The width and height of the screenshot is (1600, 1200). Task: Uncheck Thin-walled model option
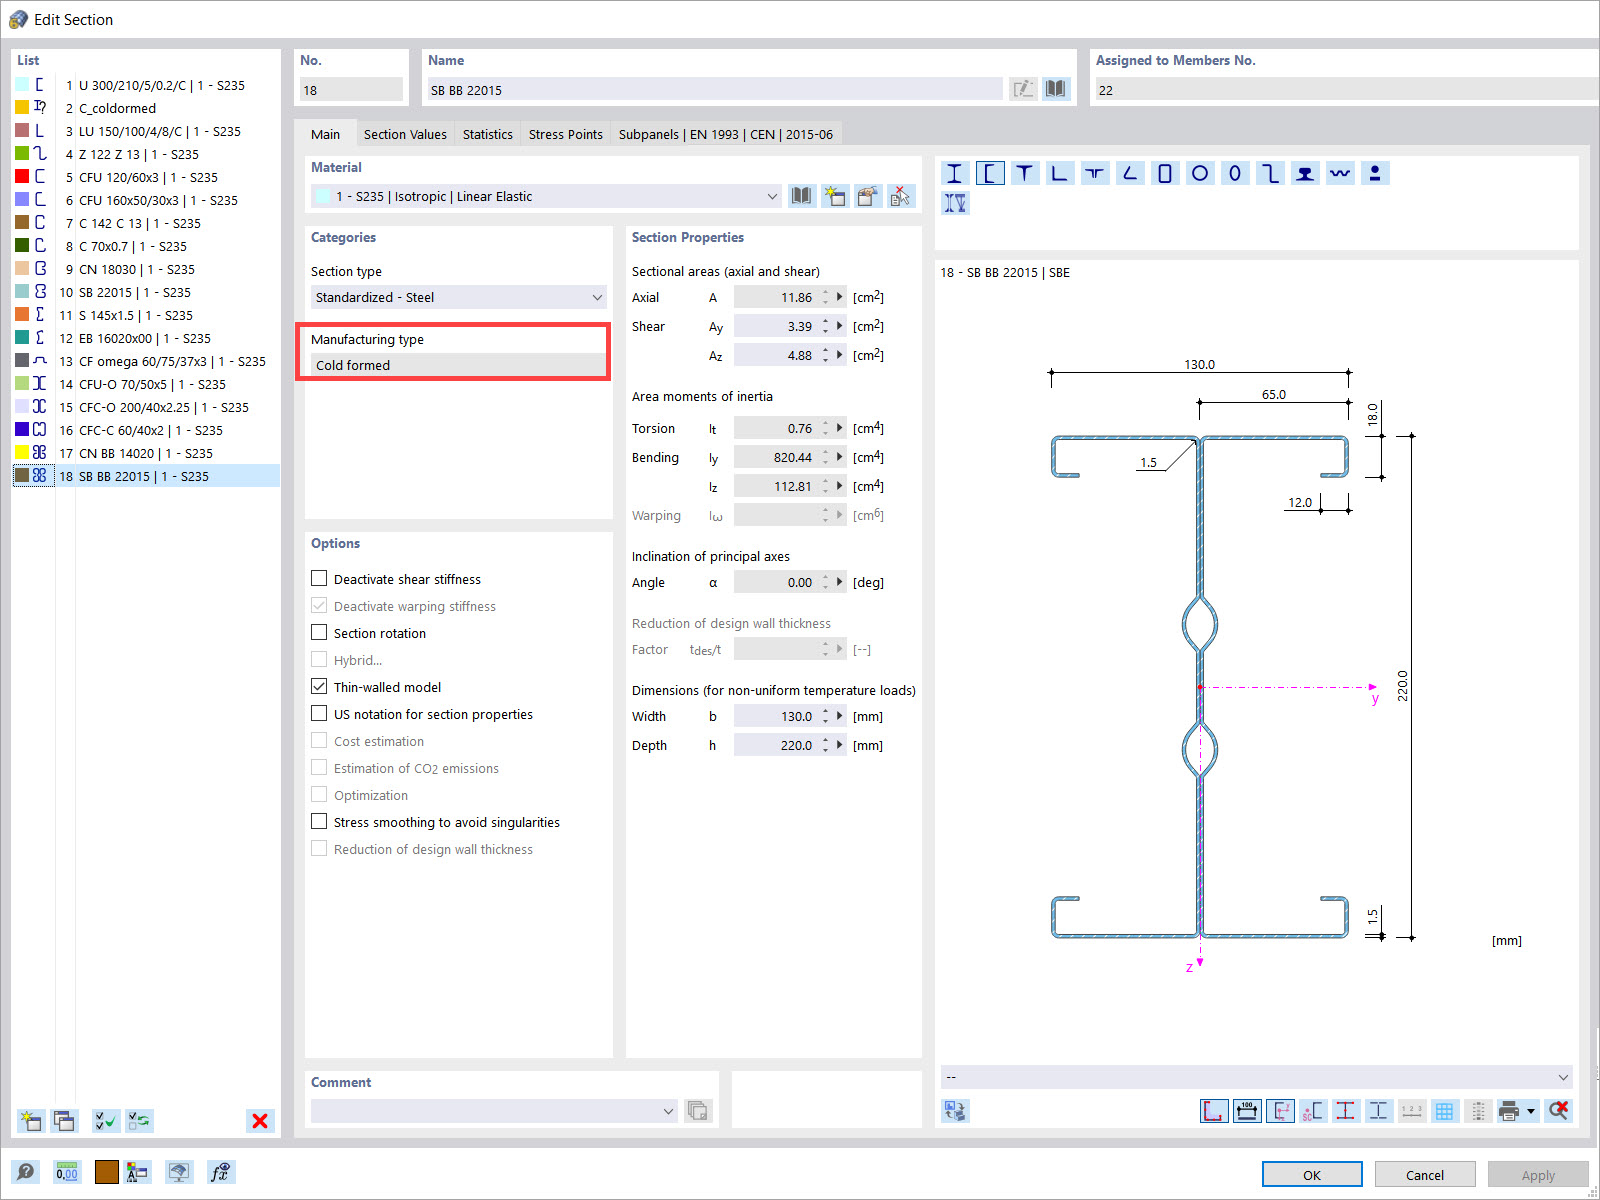(319, 687)
